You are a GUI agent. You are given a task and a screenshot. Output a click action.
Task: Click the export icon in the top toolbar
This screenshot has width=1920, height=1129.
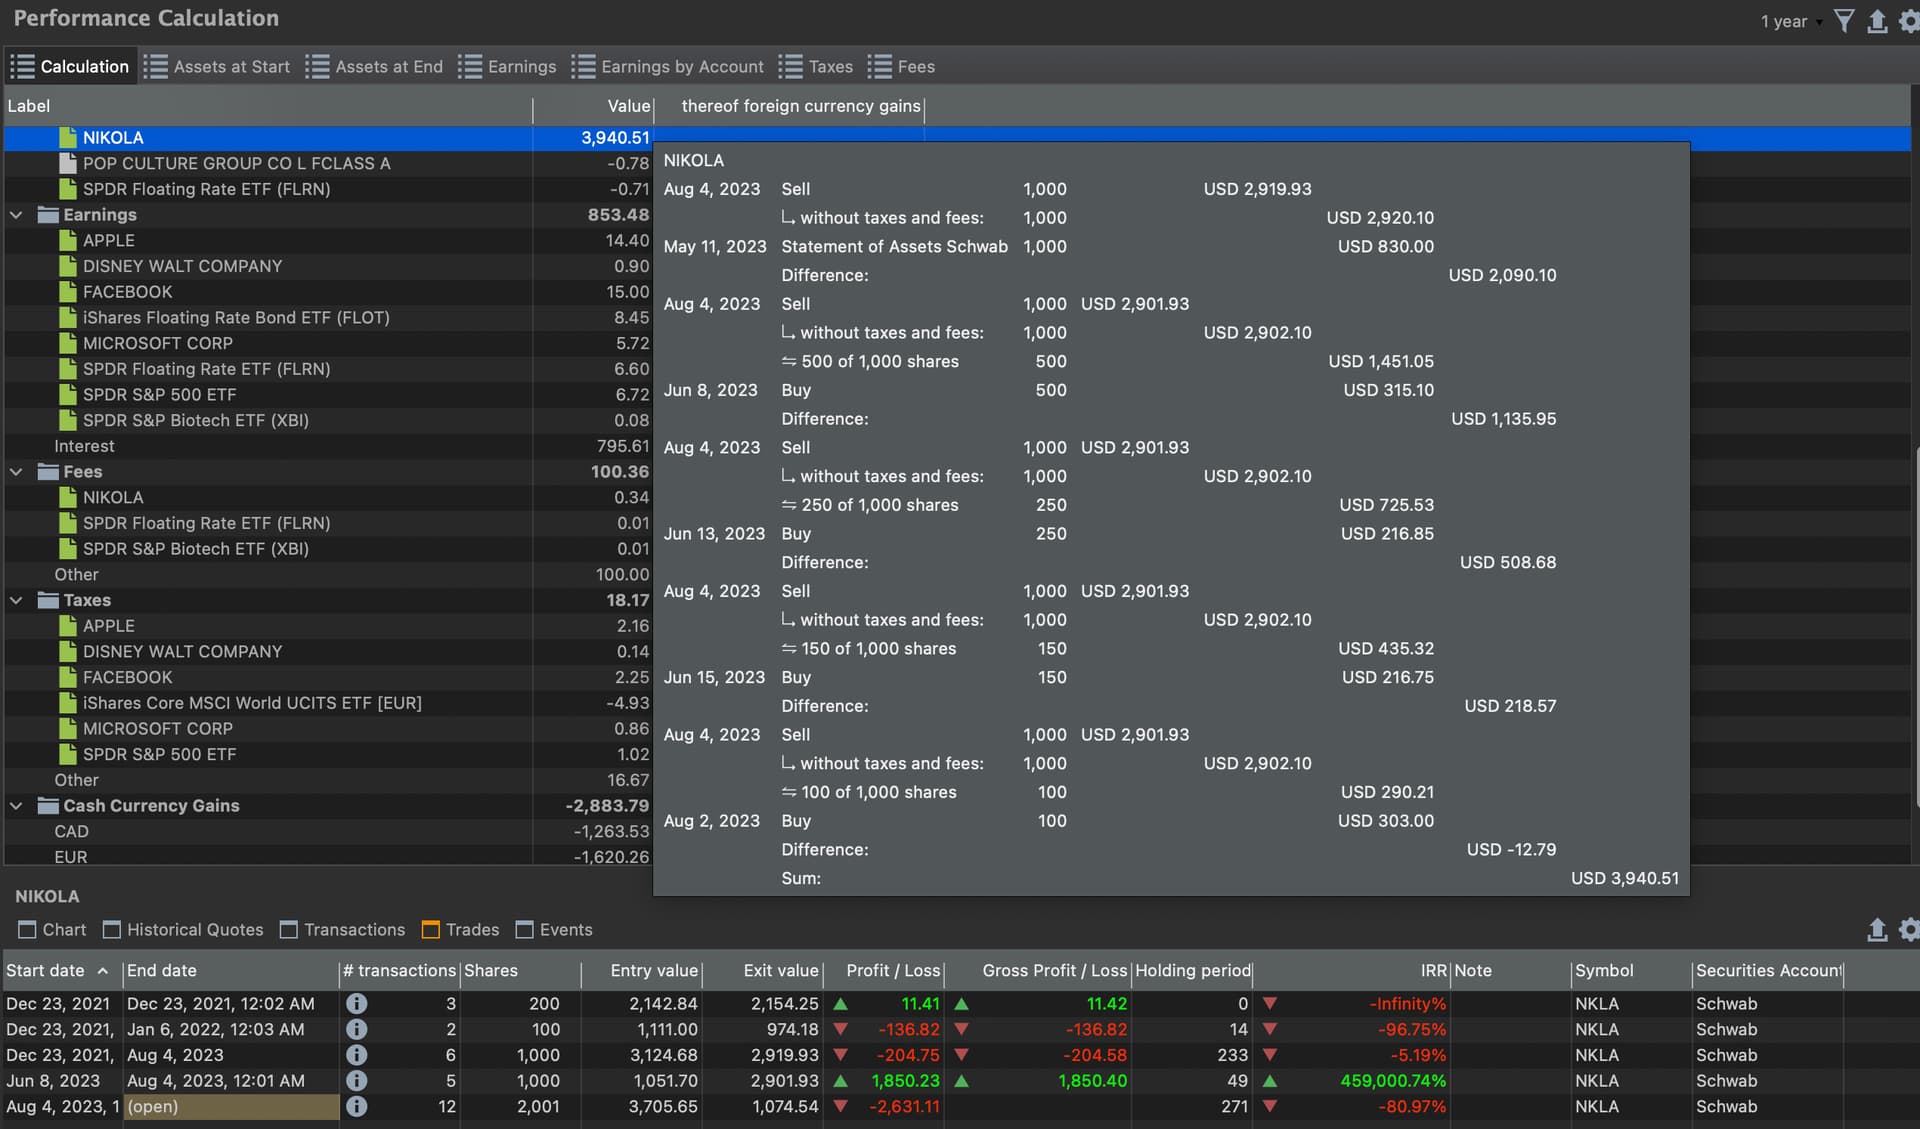1877,21
